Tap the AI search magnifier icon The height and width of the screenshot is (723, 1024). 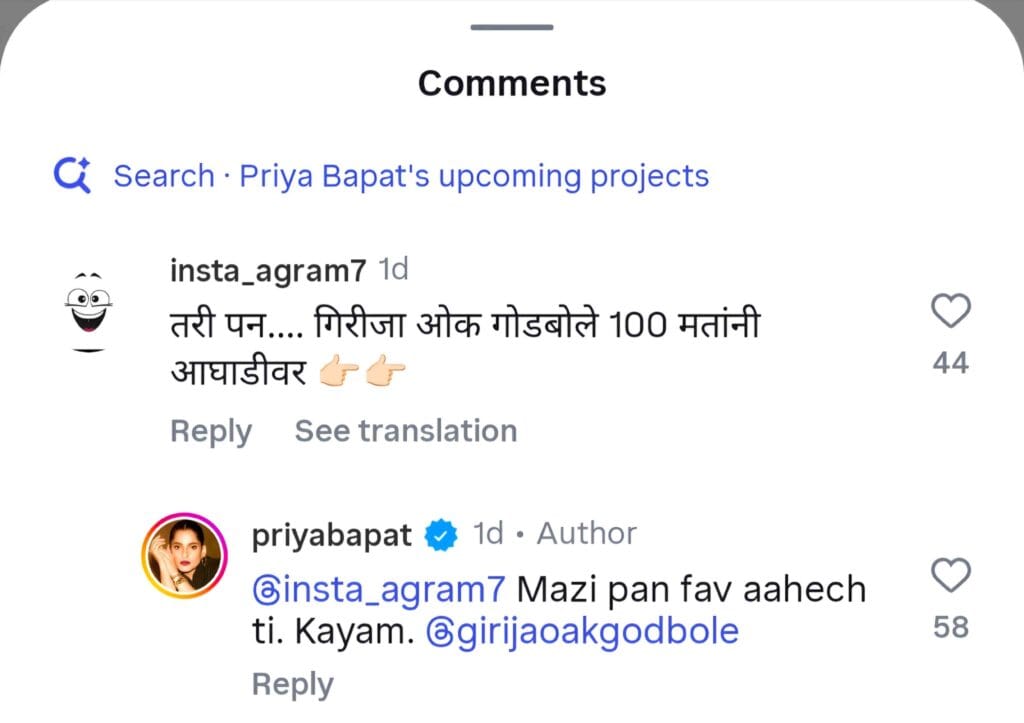72,176
